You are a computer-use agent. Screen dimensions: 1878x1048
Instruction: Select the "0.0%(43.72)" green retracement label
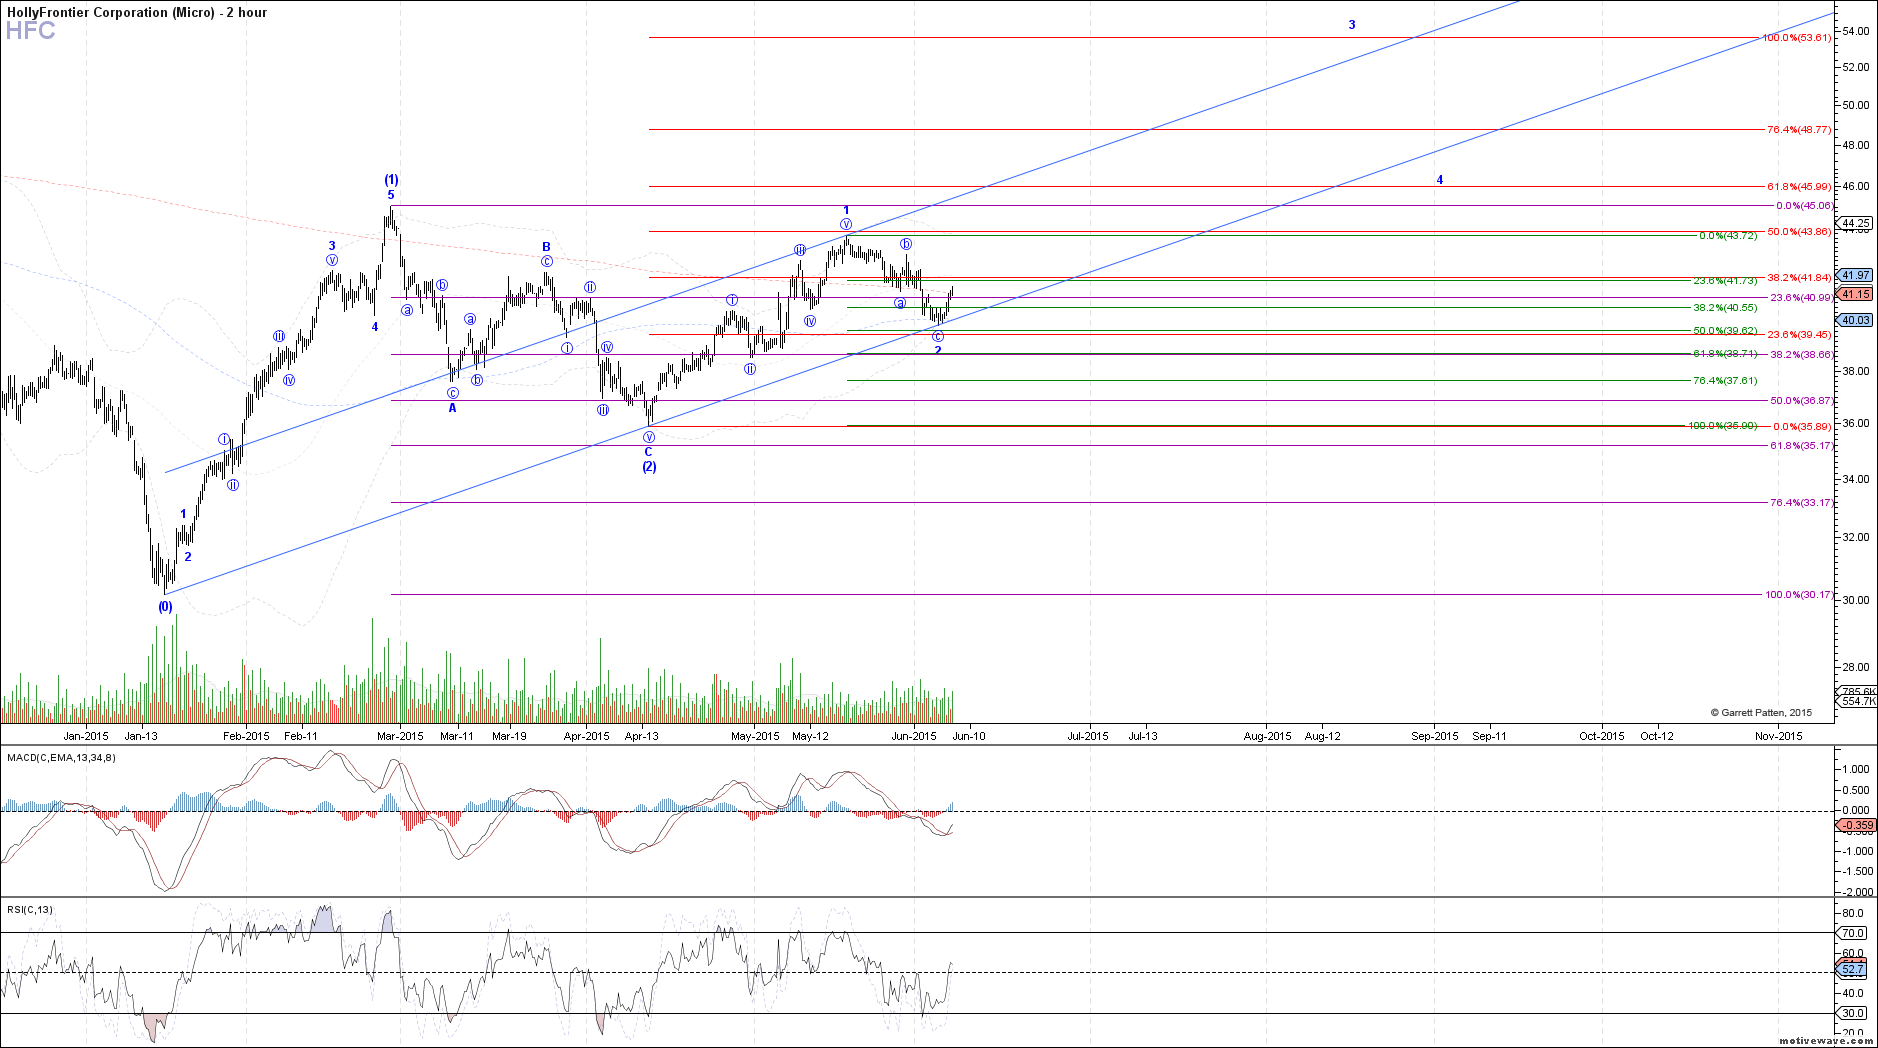(1728, 236)
